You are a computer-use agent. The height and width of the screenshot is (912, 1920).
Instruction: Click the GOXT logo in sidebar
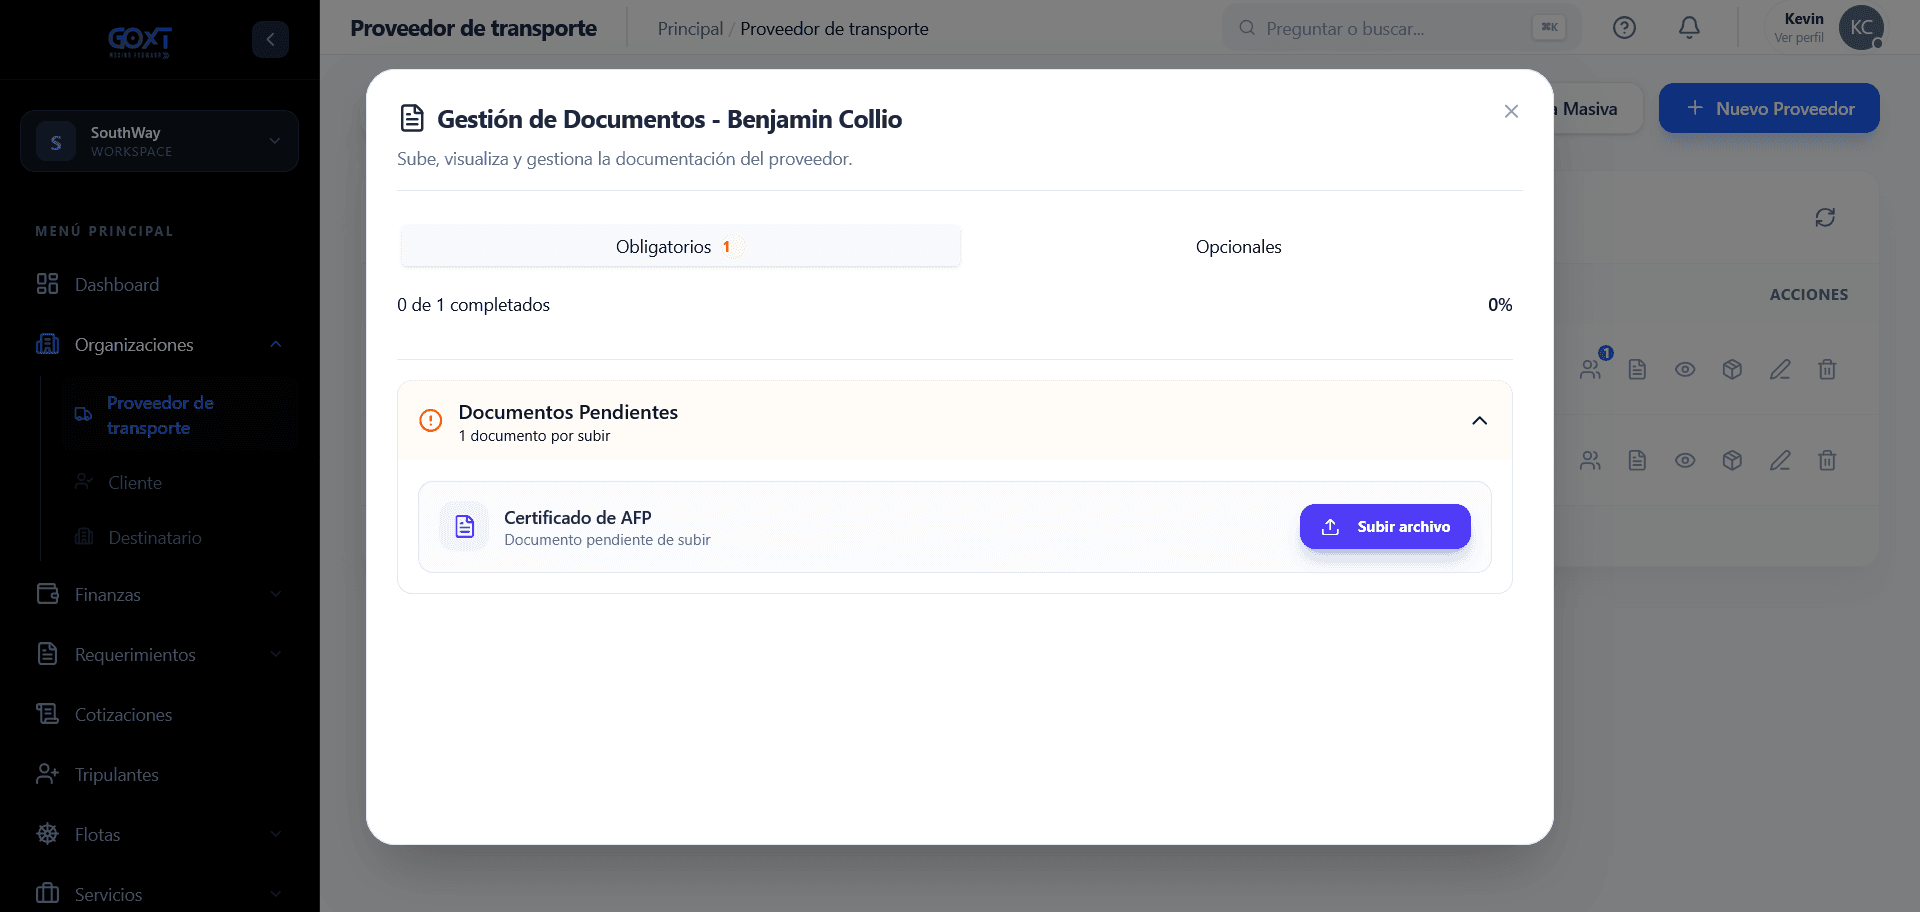[140, 41]
